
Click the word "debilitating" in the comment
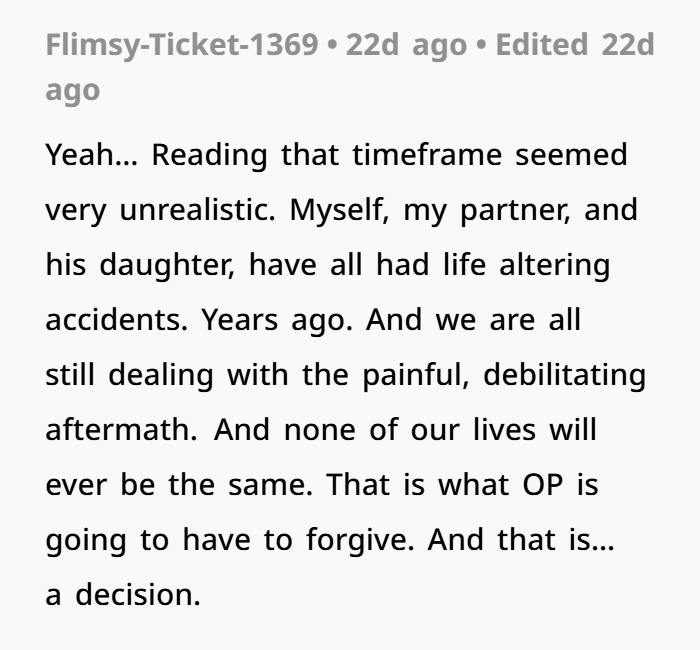click(x=564, y=375)
